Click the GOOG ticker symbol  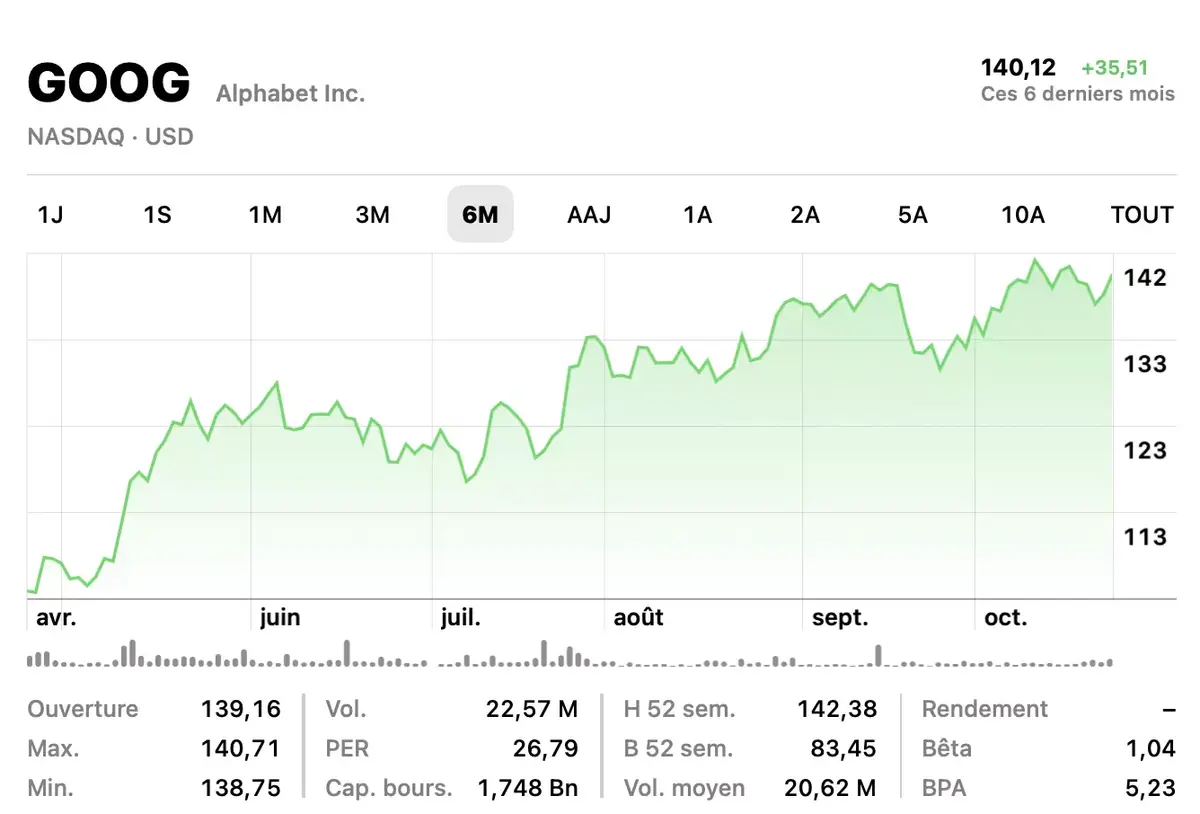point(108,82)
